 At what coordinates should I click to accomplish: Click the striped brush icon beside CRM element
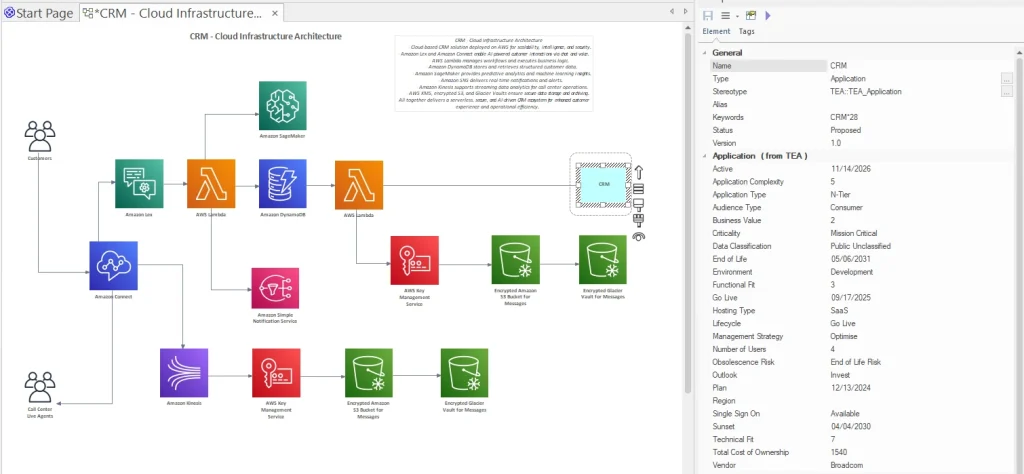(639, 220)
